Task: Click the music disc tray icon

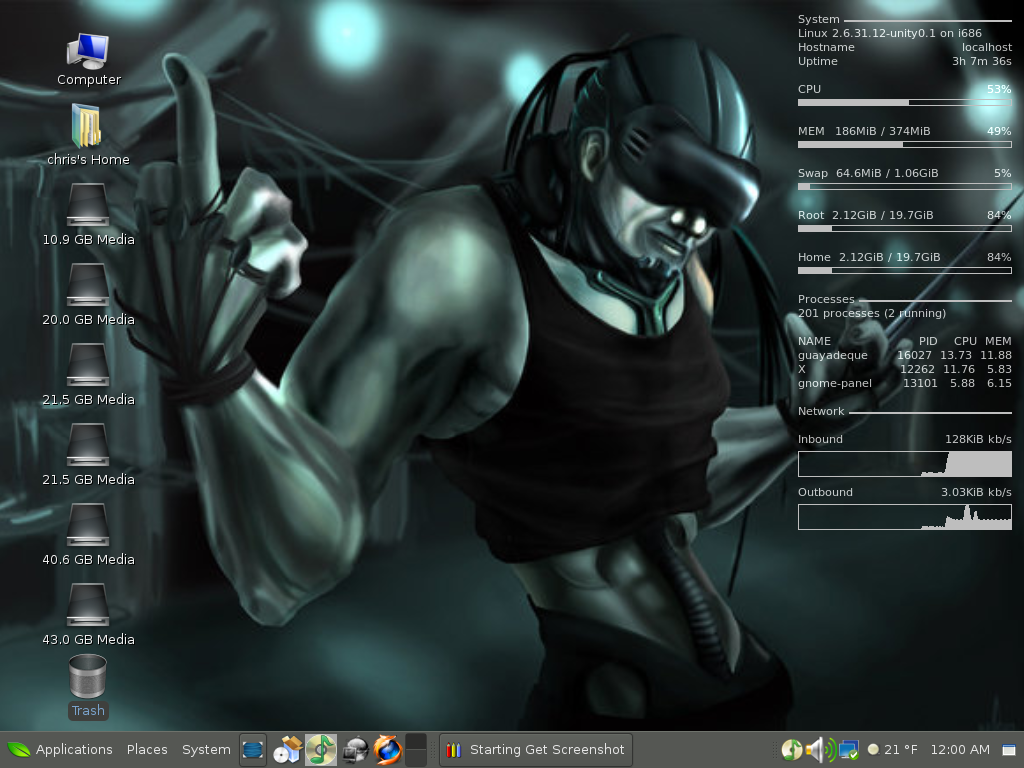Action: pos(792,749)
